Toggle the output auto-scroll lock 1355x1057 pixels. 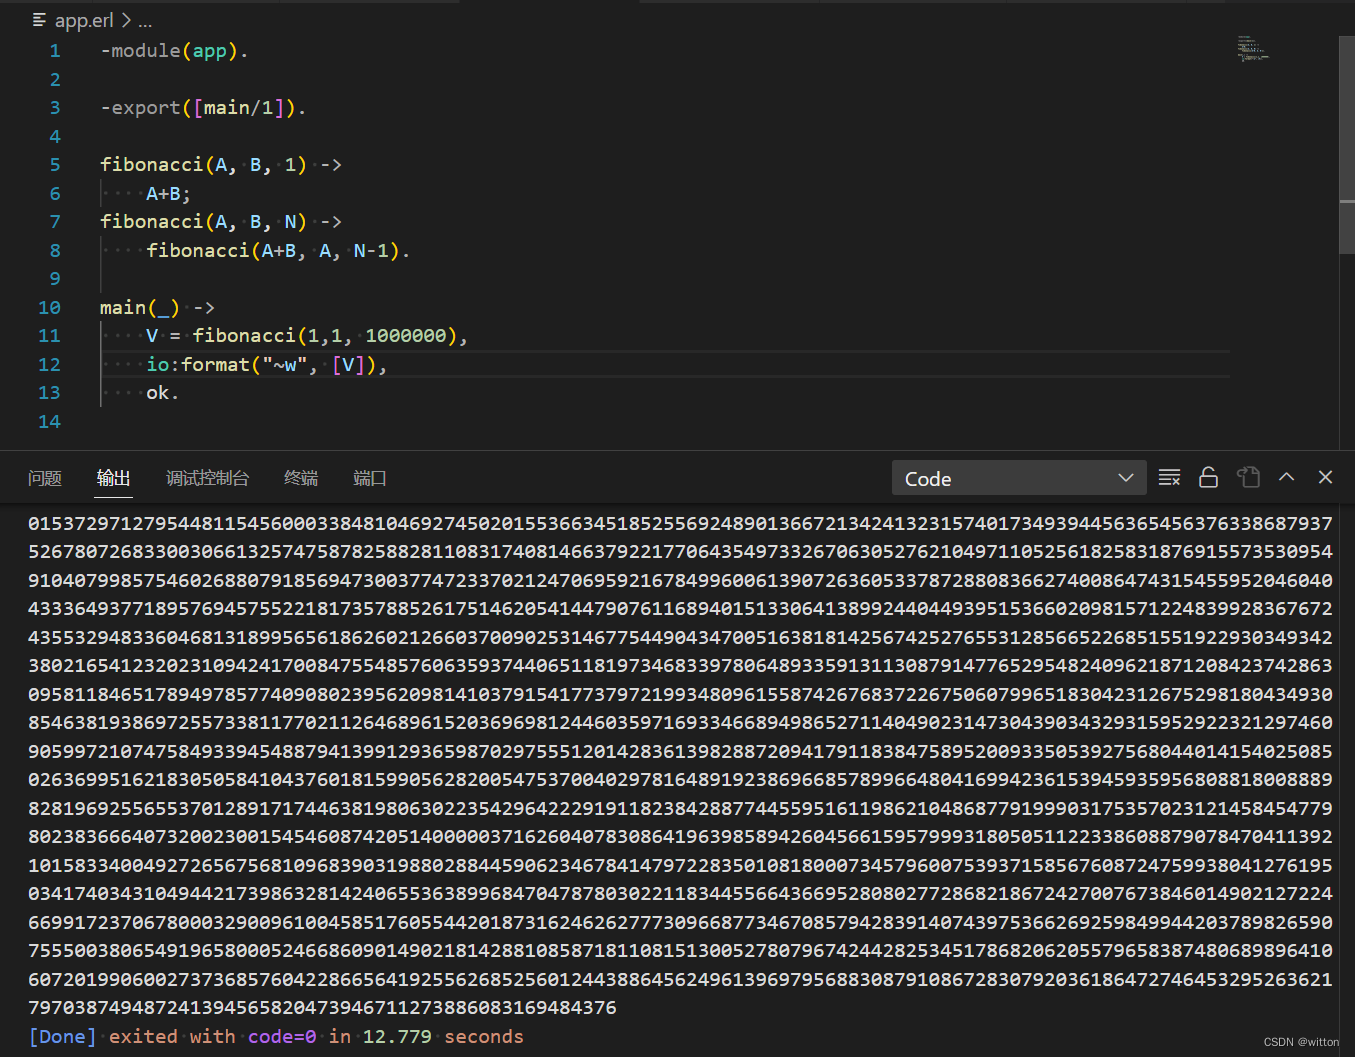(1208, 478)
